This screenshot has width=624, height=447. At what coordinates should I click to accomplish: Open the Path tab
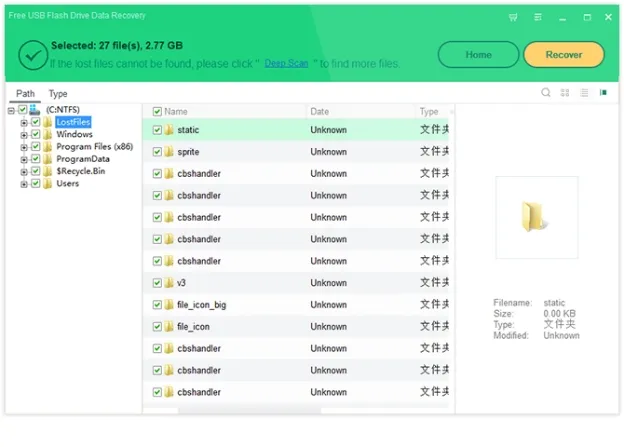click(x=25, y=94)
